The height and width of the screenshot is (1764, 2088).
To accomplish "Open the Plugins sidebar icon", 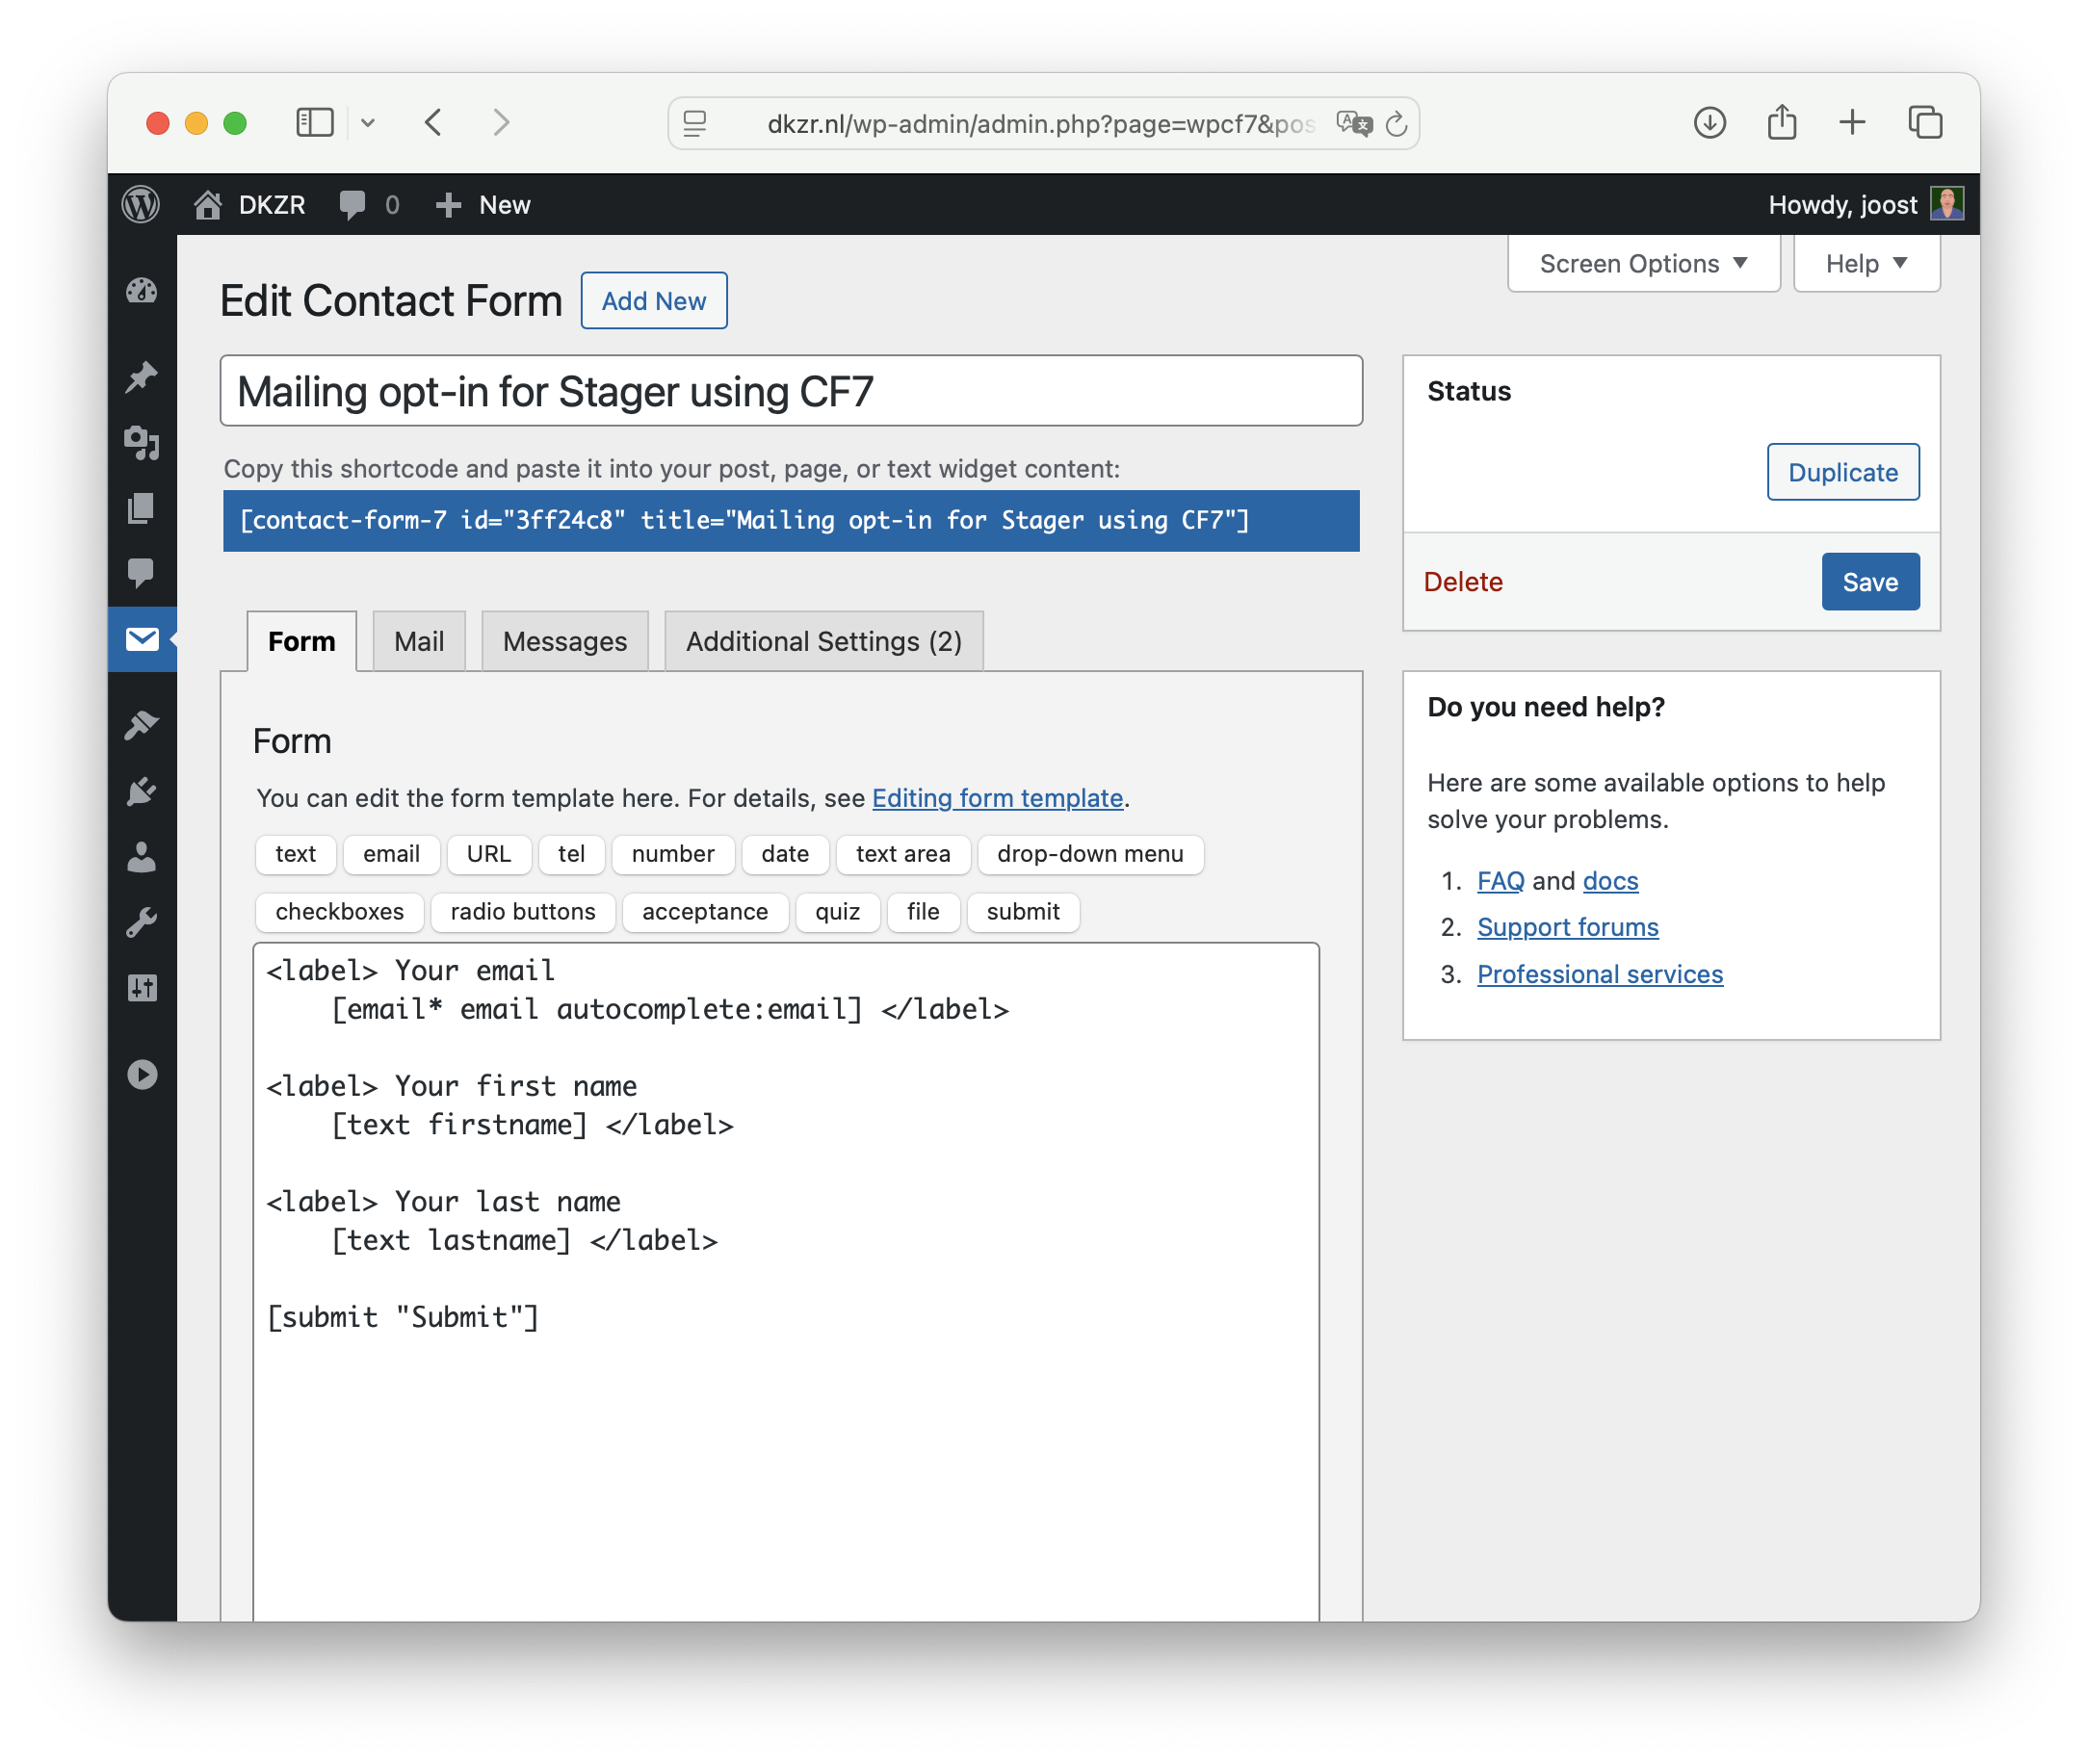I will coord(142,791).
